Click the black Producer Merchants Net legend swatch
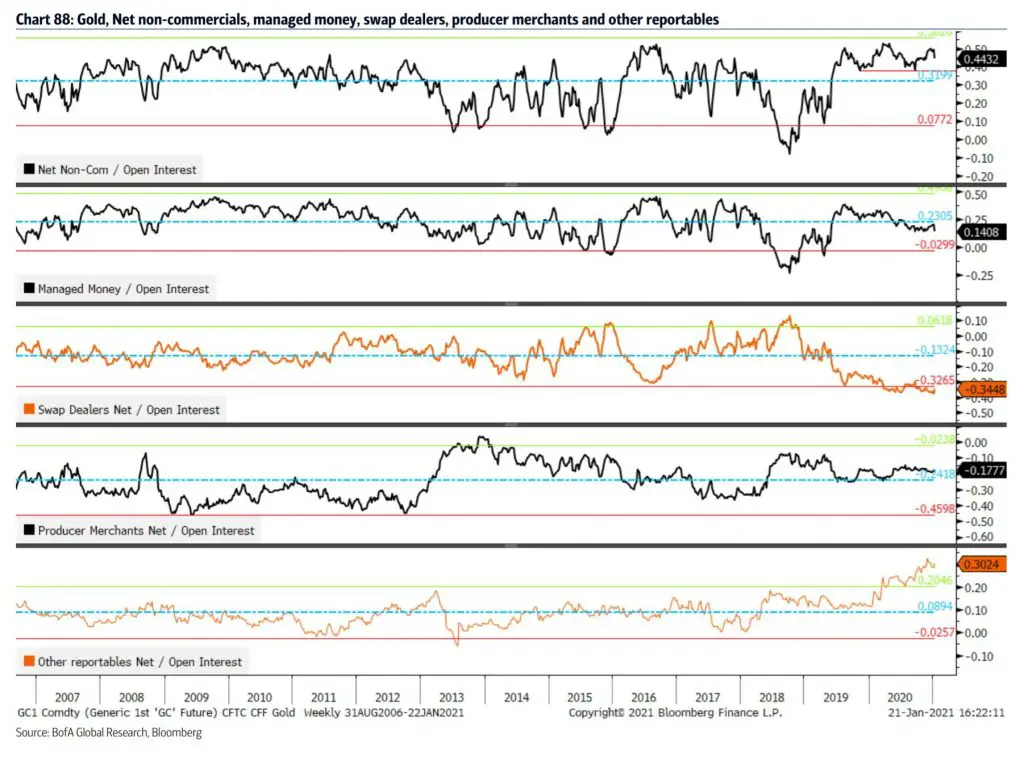 tap(29, 530)
